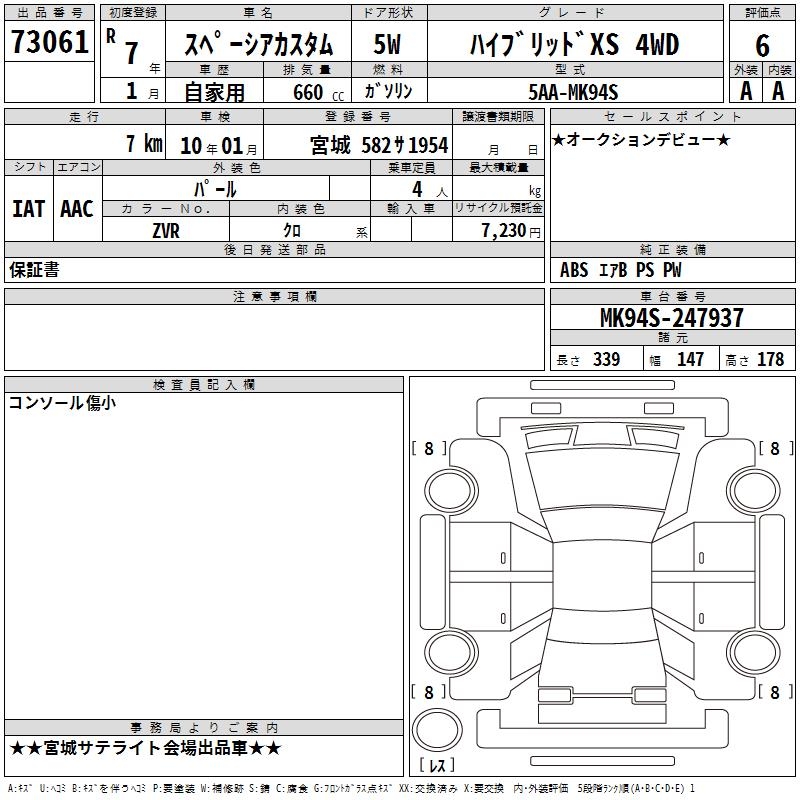Click the registration plate 宮城 582 サ 1954
Image resolution: width=800 pixels, height=800 pixels.
click(379, 145)
